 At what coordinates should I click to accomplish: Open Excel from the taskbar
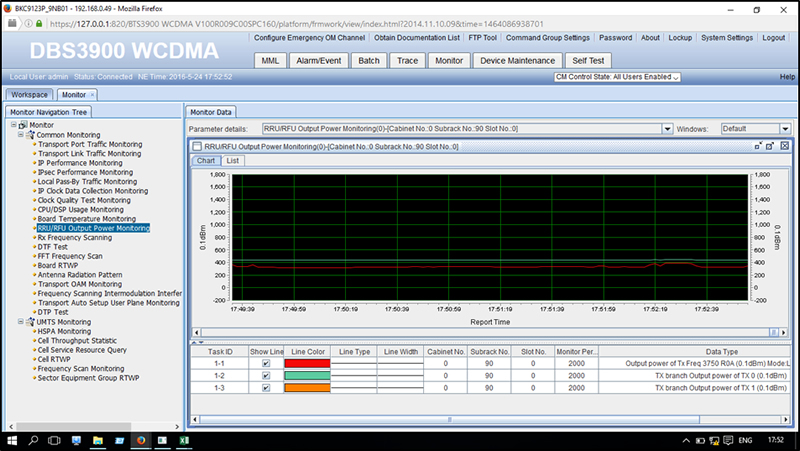184,440
